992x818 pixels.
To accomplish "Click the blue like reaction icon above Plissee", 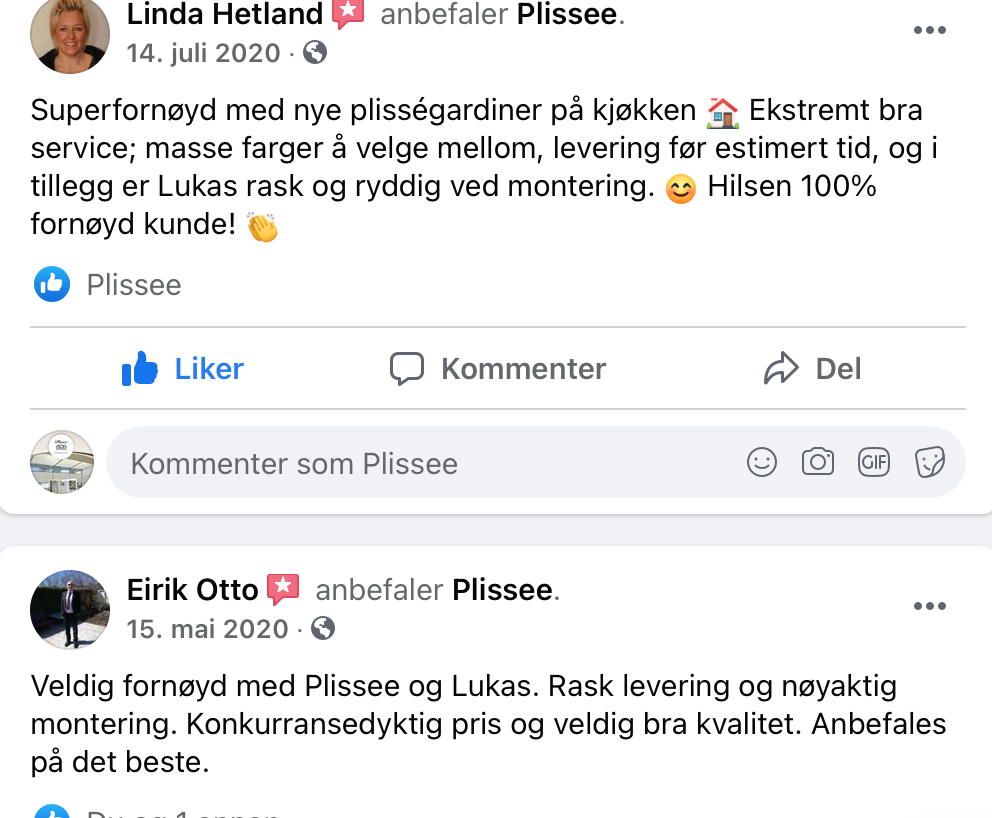I will click(52, 285).
